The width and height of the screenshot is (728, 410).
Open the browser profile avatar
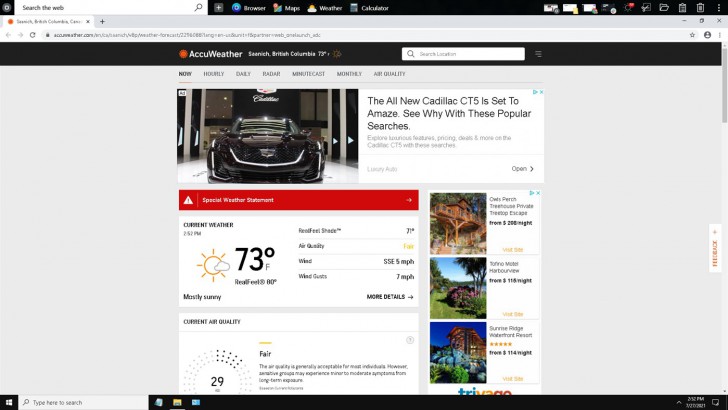707,35
